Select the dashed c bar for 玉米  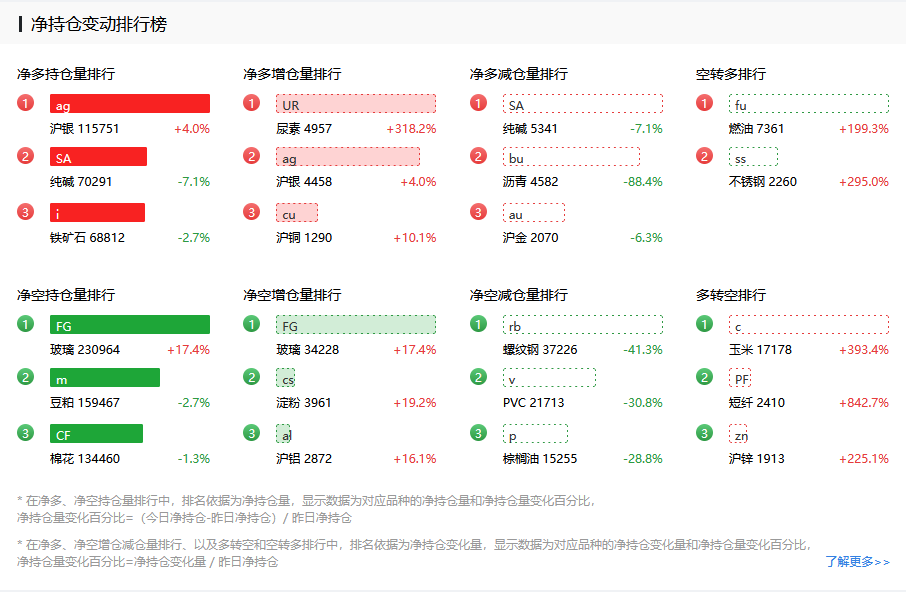click(x=808, y=325)
